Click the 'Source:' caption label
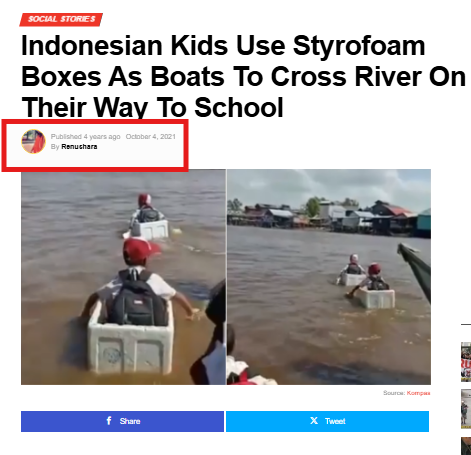The height and width of the screenshot is (455, 471). pyautogui.click(x=394, y=393)
